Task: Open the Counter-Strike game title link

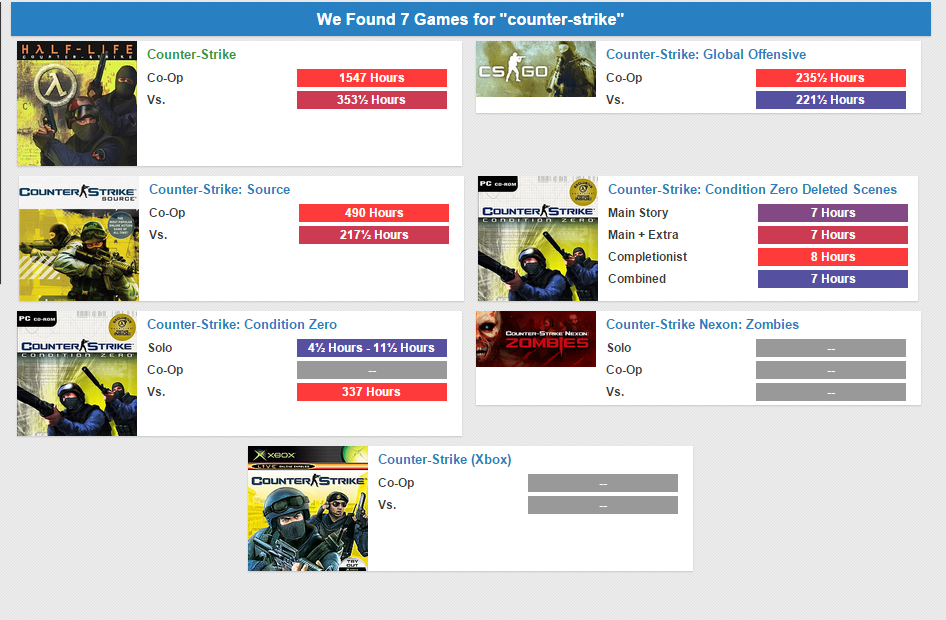Action: (x=191, y=54)
